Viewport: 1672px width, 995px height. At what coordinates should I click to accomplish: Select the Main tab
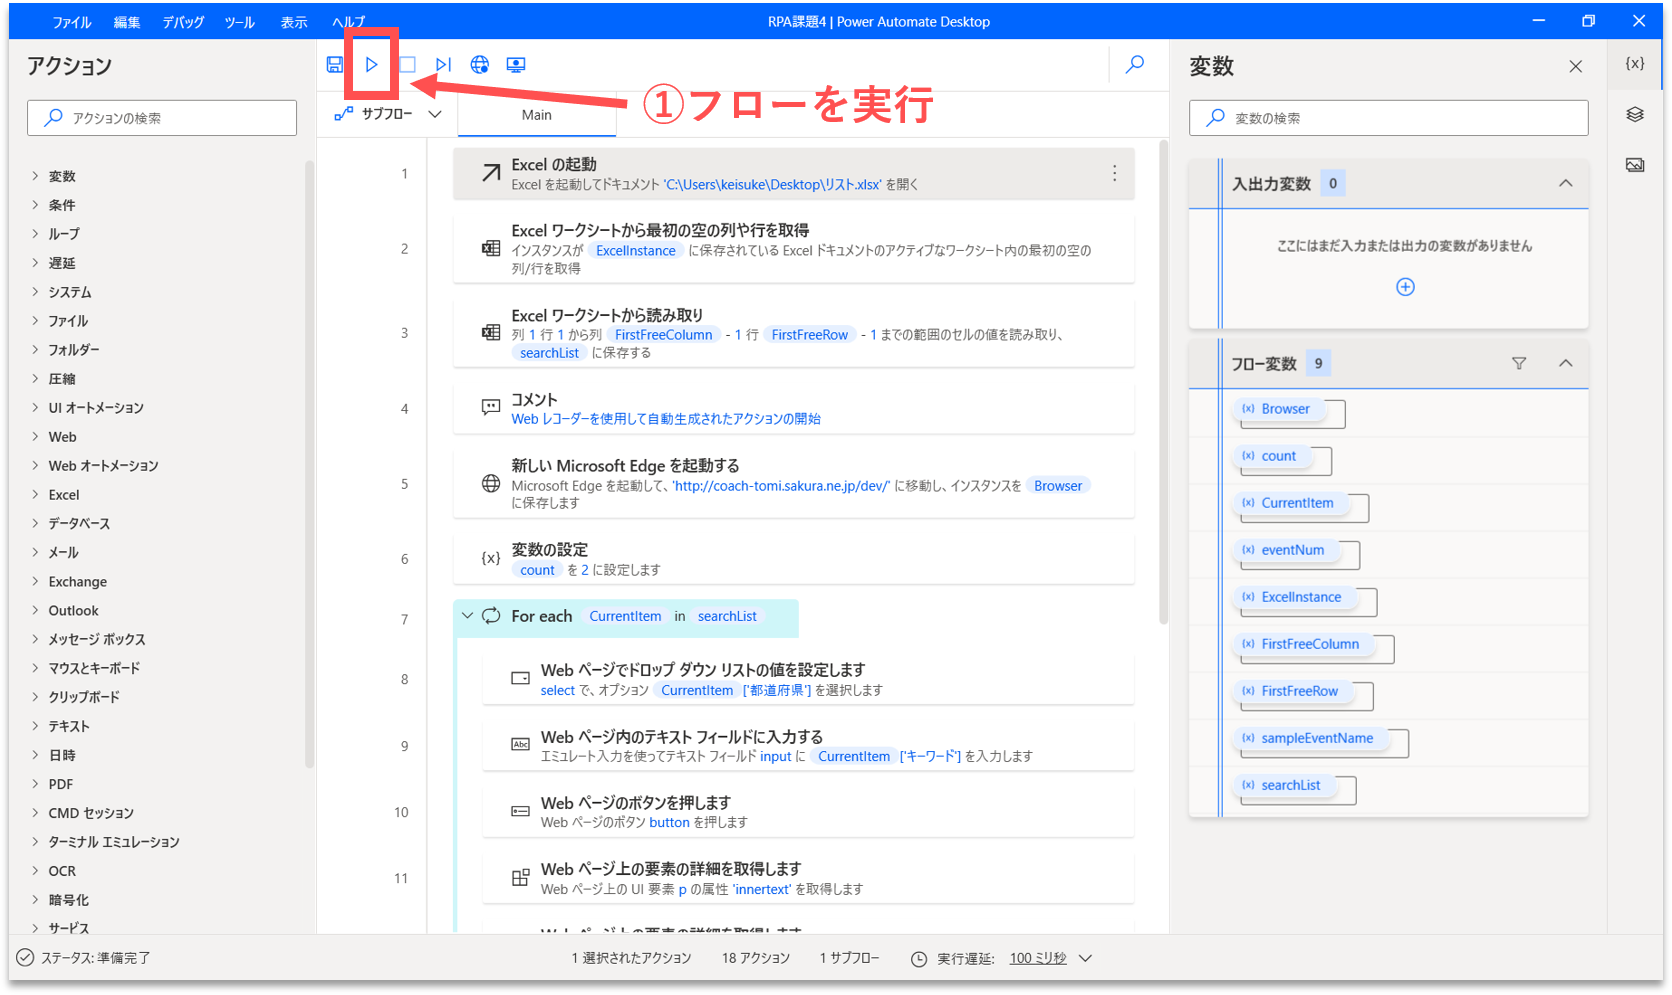coord(537,115)
